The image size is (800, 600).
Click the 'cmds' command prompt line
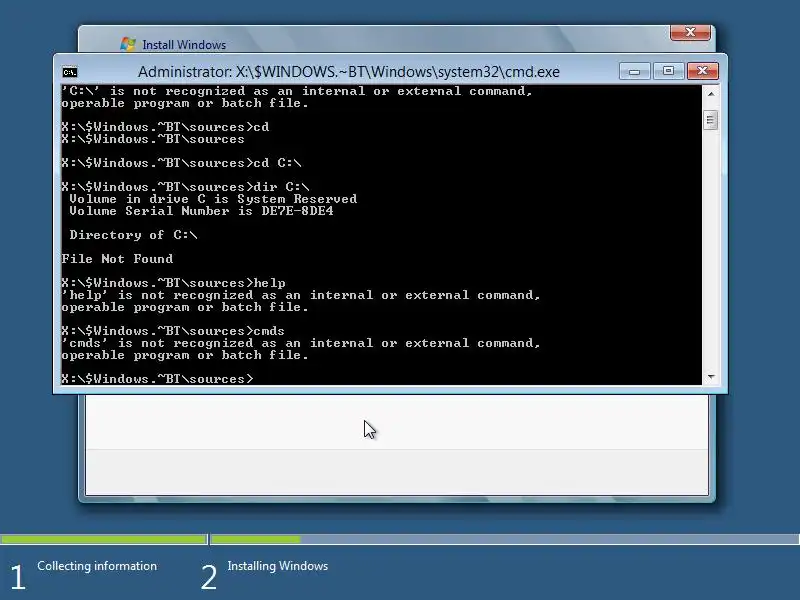173,331
